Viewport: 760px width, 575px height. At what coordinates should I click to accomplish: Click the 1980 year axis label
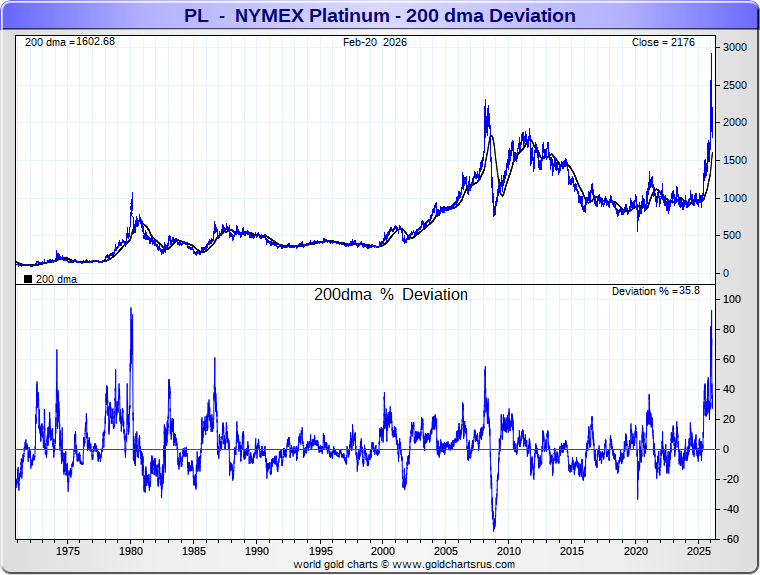click(x=130, y=551)
